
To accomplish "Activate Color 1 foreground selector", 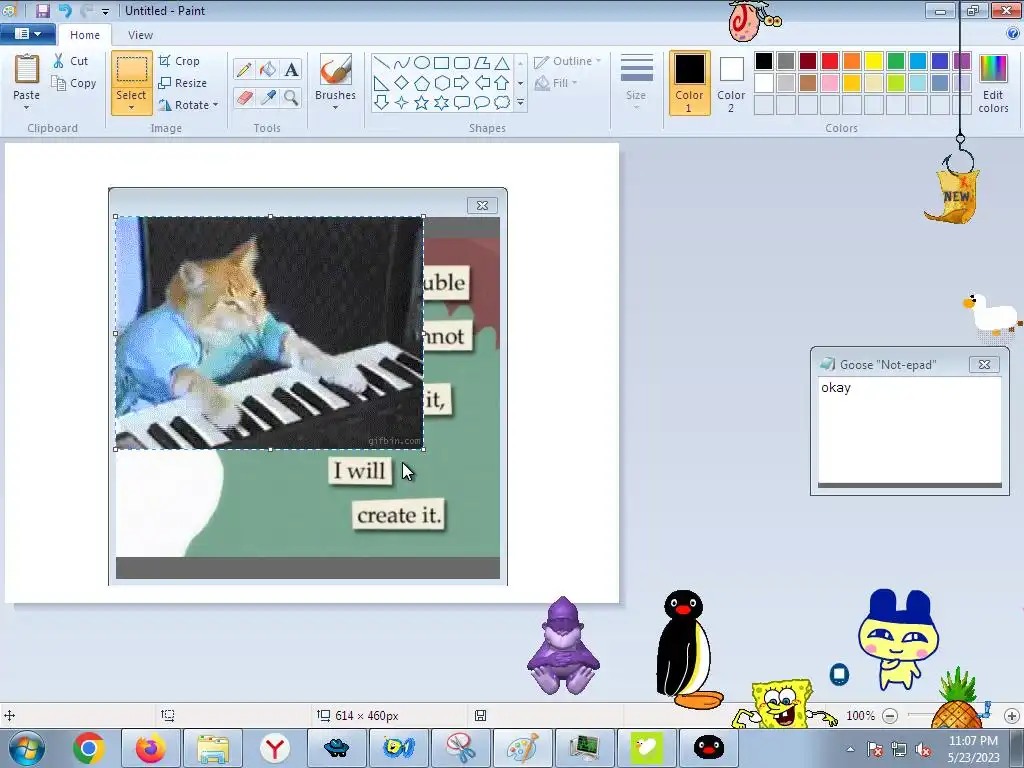I will [x=689, y=83].
